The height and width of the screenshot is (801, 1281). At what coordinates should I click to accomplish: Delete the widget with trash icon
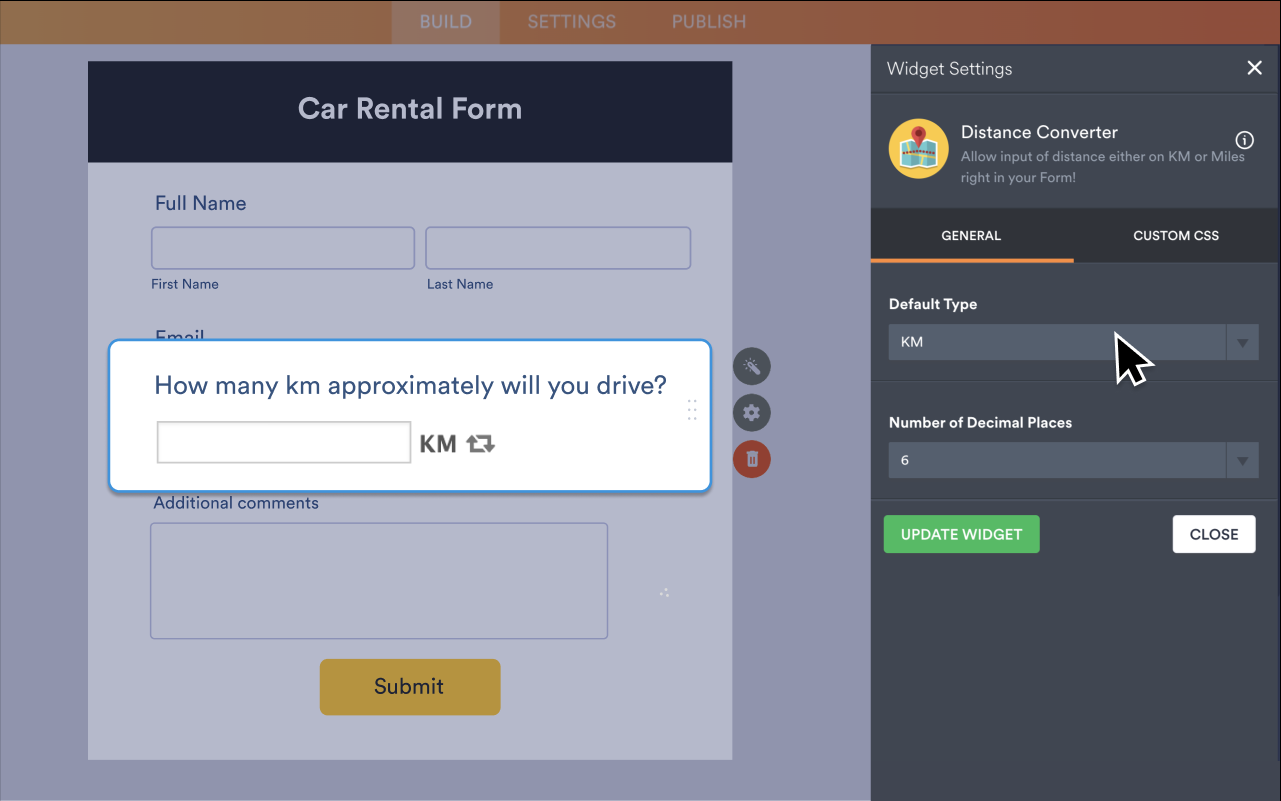(752, 460)
